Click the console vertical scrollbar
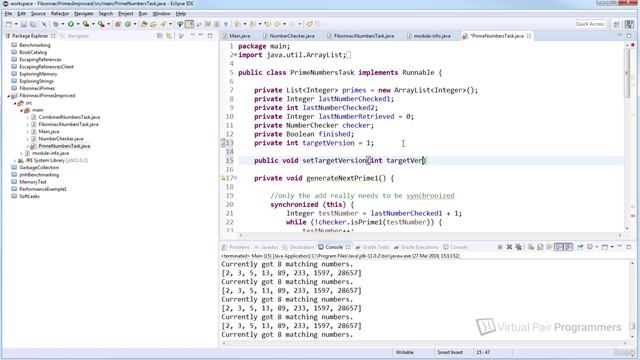This screenshot has width=640, height=360. (632, 300)
